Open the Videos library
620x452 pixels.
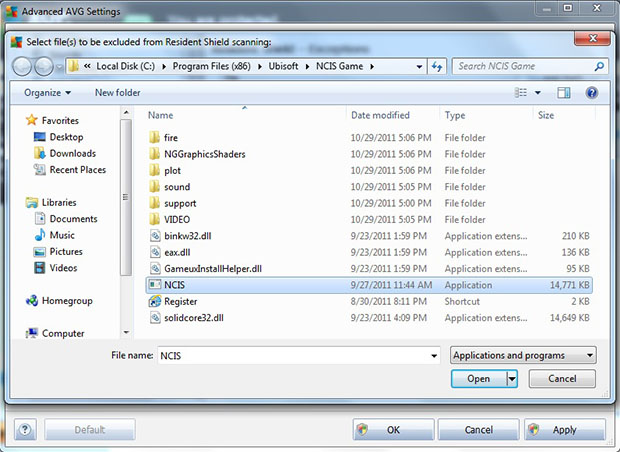pyautogui.click(x=56, y=268)
